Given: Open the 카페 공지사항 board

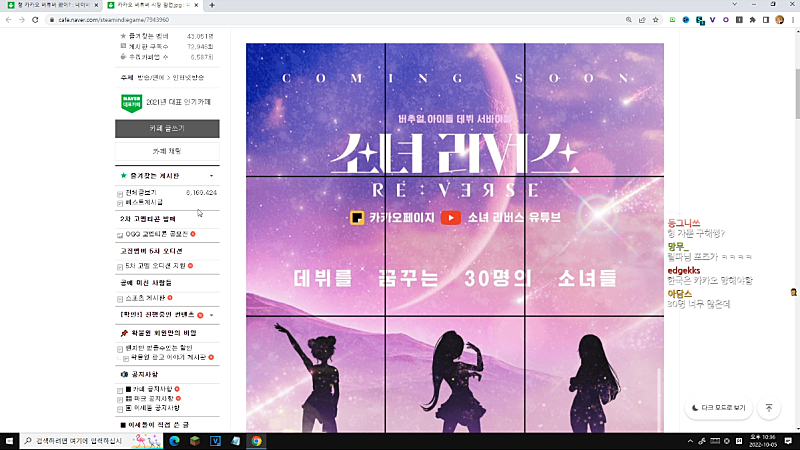Looking at the screenshot, I should click(149, 389).
